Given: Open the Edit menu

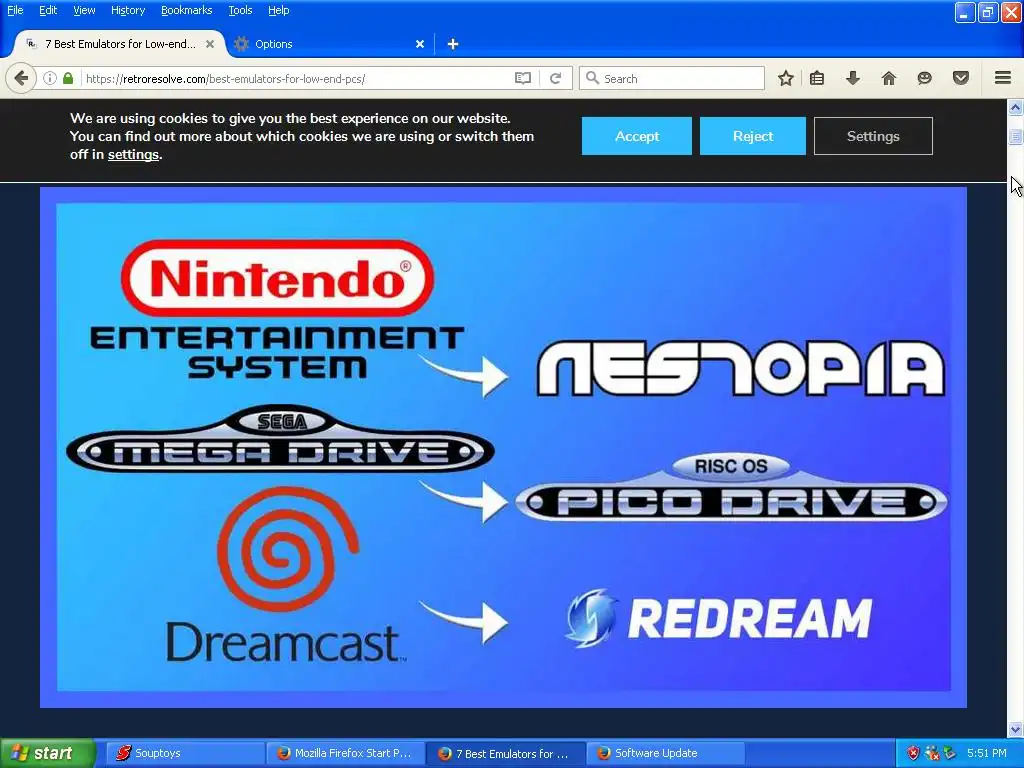Looking at the screenshot, I should (x=48, y=10).
